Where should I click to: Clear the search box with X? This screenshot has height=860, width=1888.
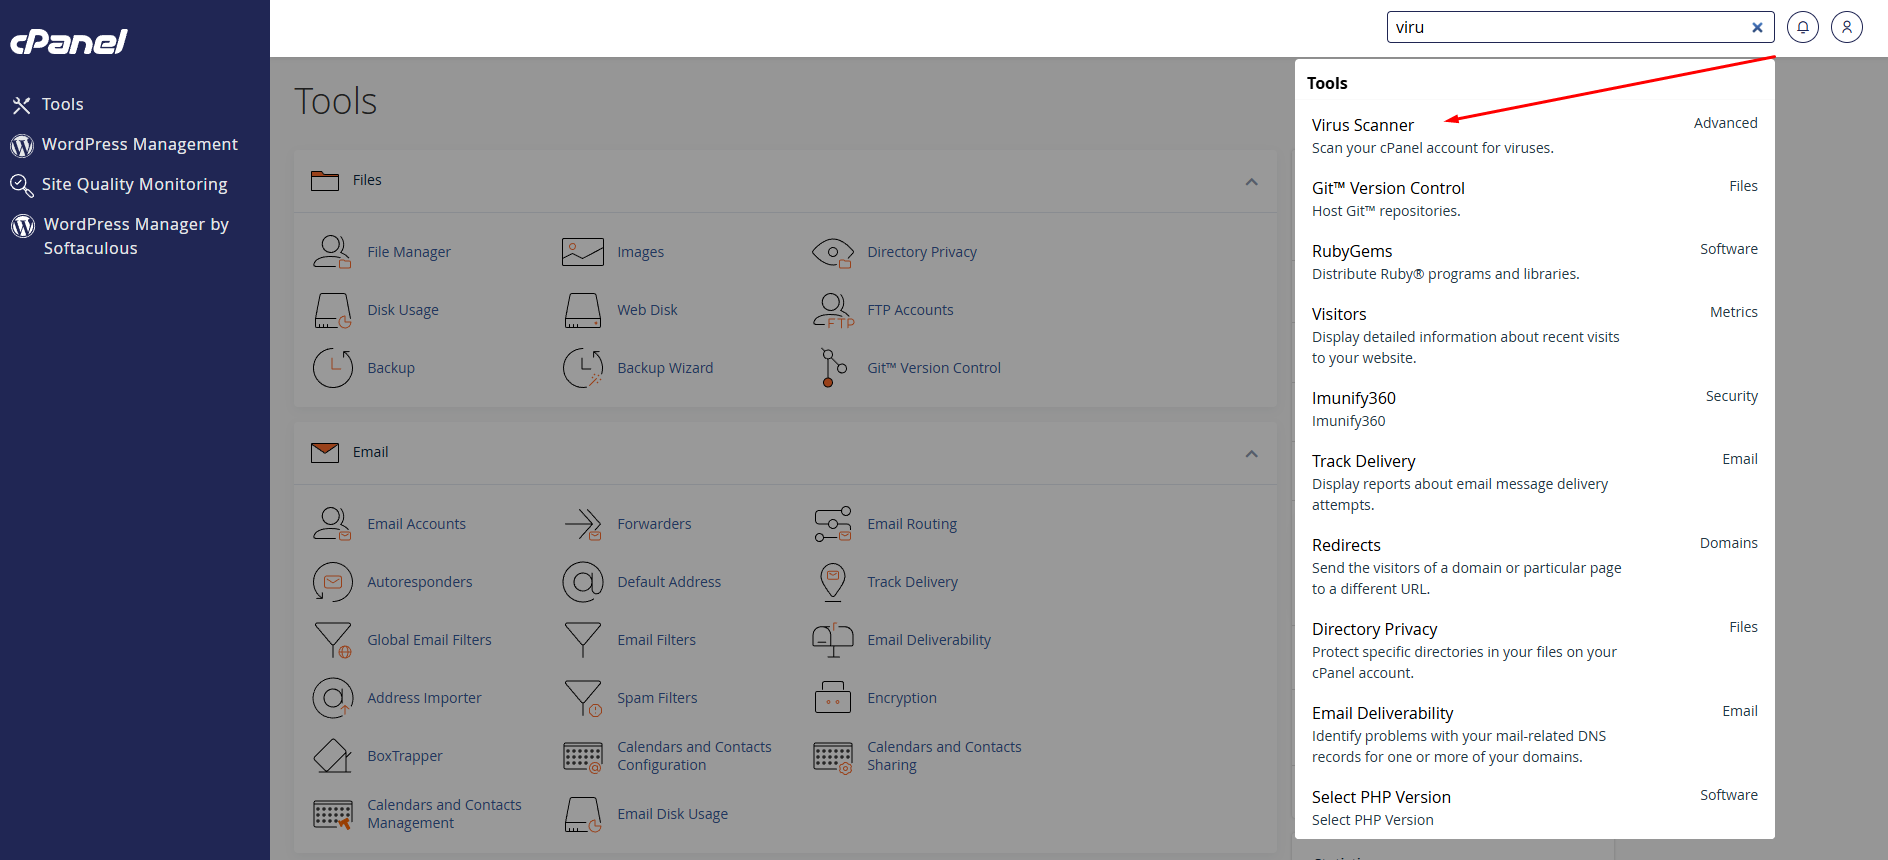click(x=1757, y=27)
